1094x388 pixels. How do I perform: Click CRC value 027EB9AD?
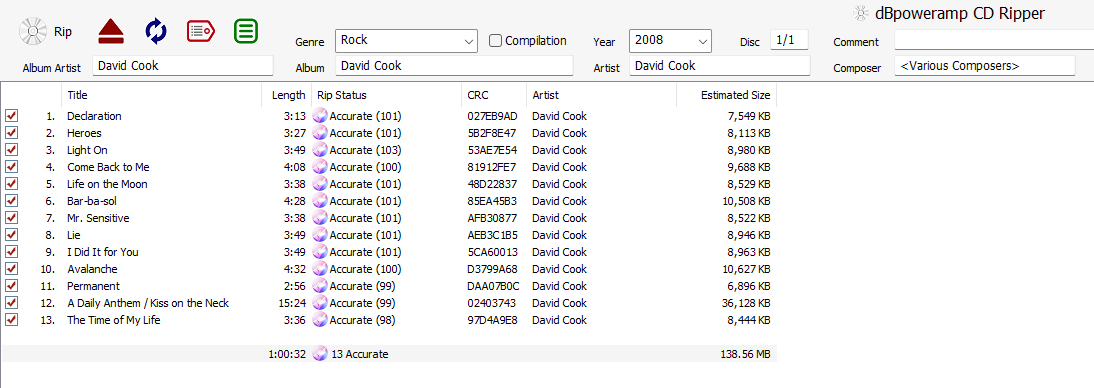[x=493, y=116]
